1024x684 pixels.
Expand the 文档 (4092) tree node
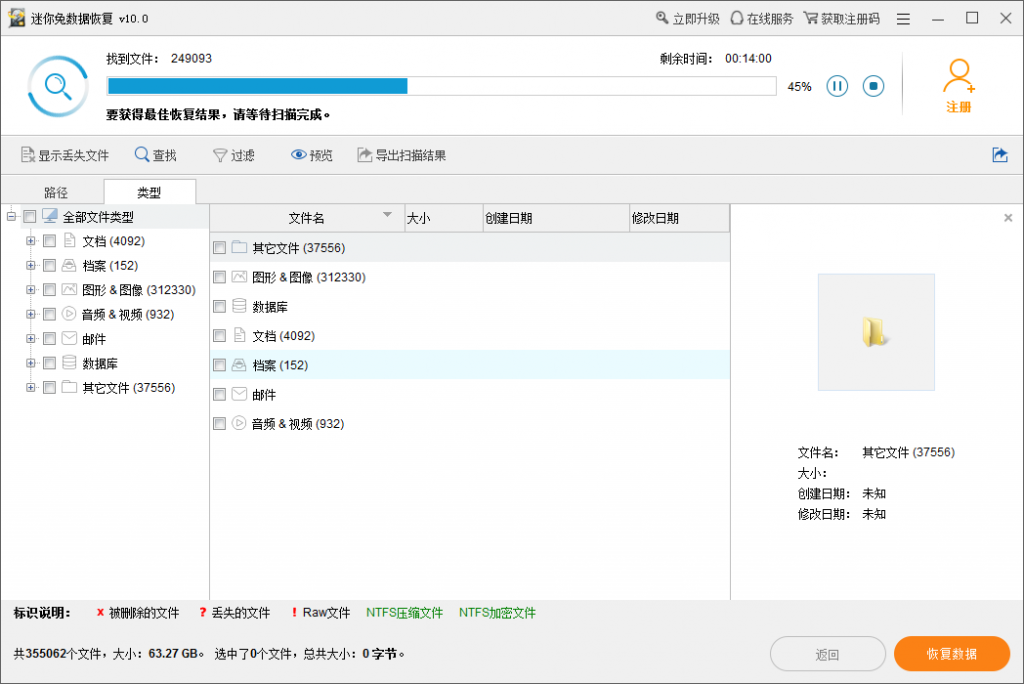pyautogui.click(x=31, y=241)
